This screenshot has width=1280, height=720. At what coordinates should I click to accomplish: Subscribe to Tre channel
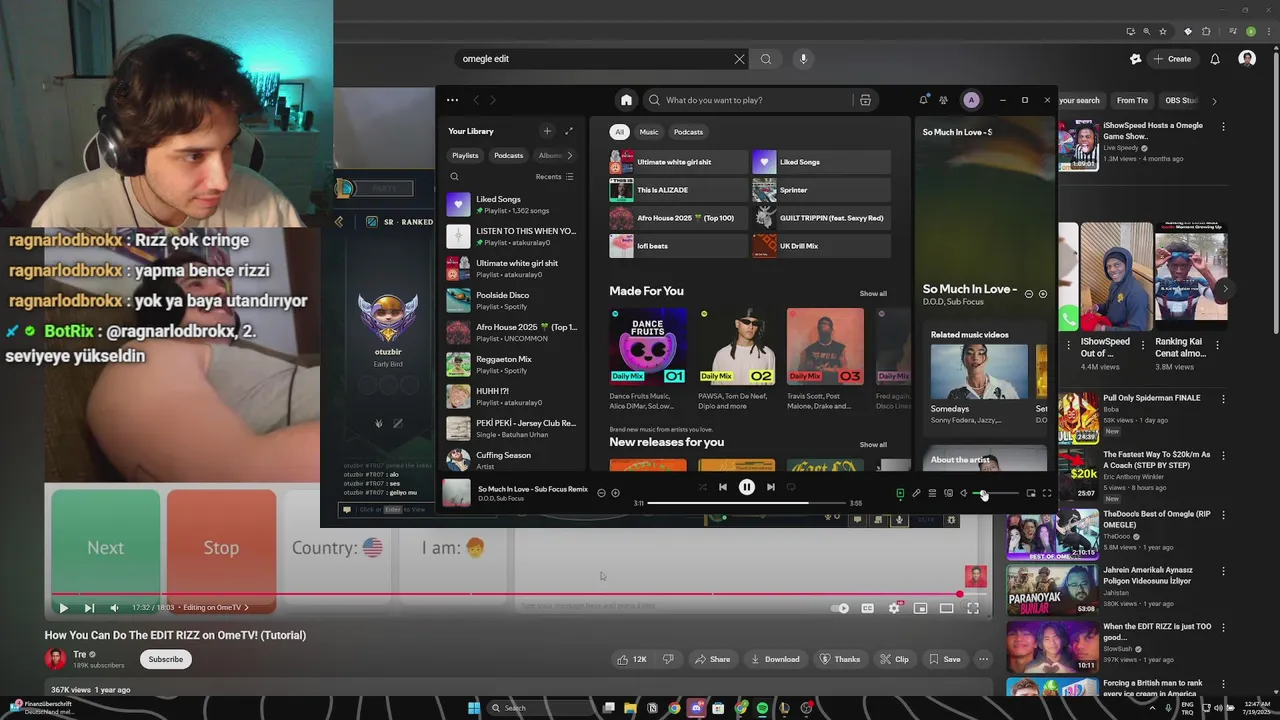(x=166, y=659)
